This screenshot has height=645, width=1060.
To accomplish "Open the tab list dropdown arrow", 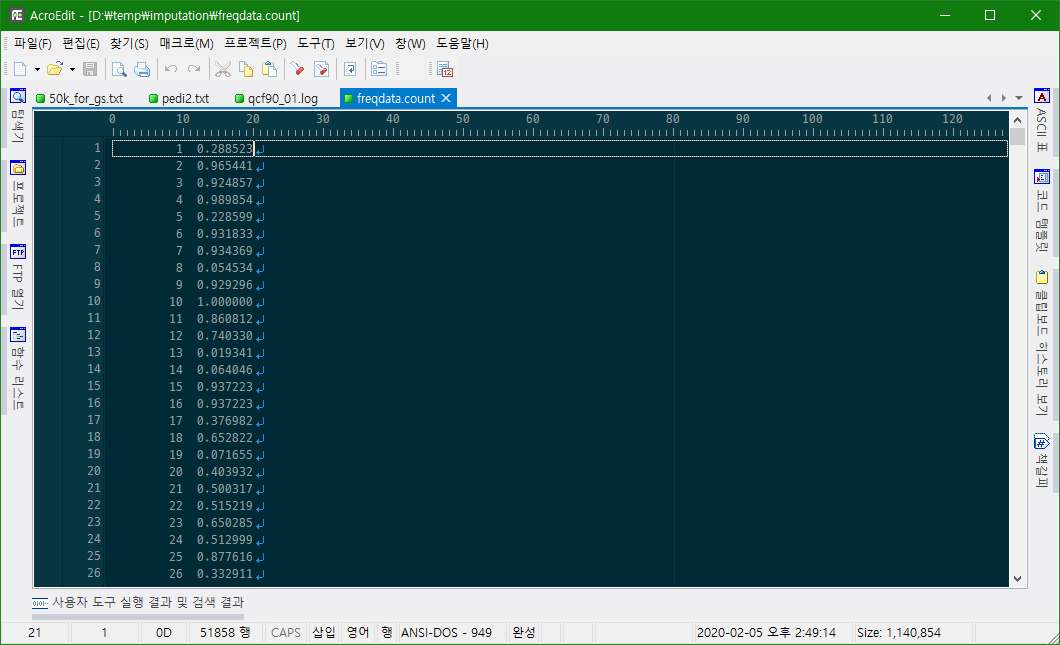I will 1019,98.
